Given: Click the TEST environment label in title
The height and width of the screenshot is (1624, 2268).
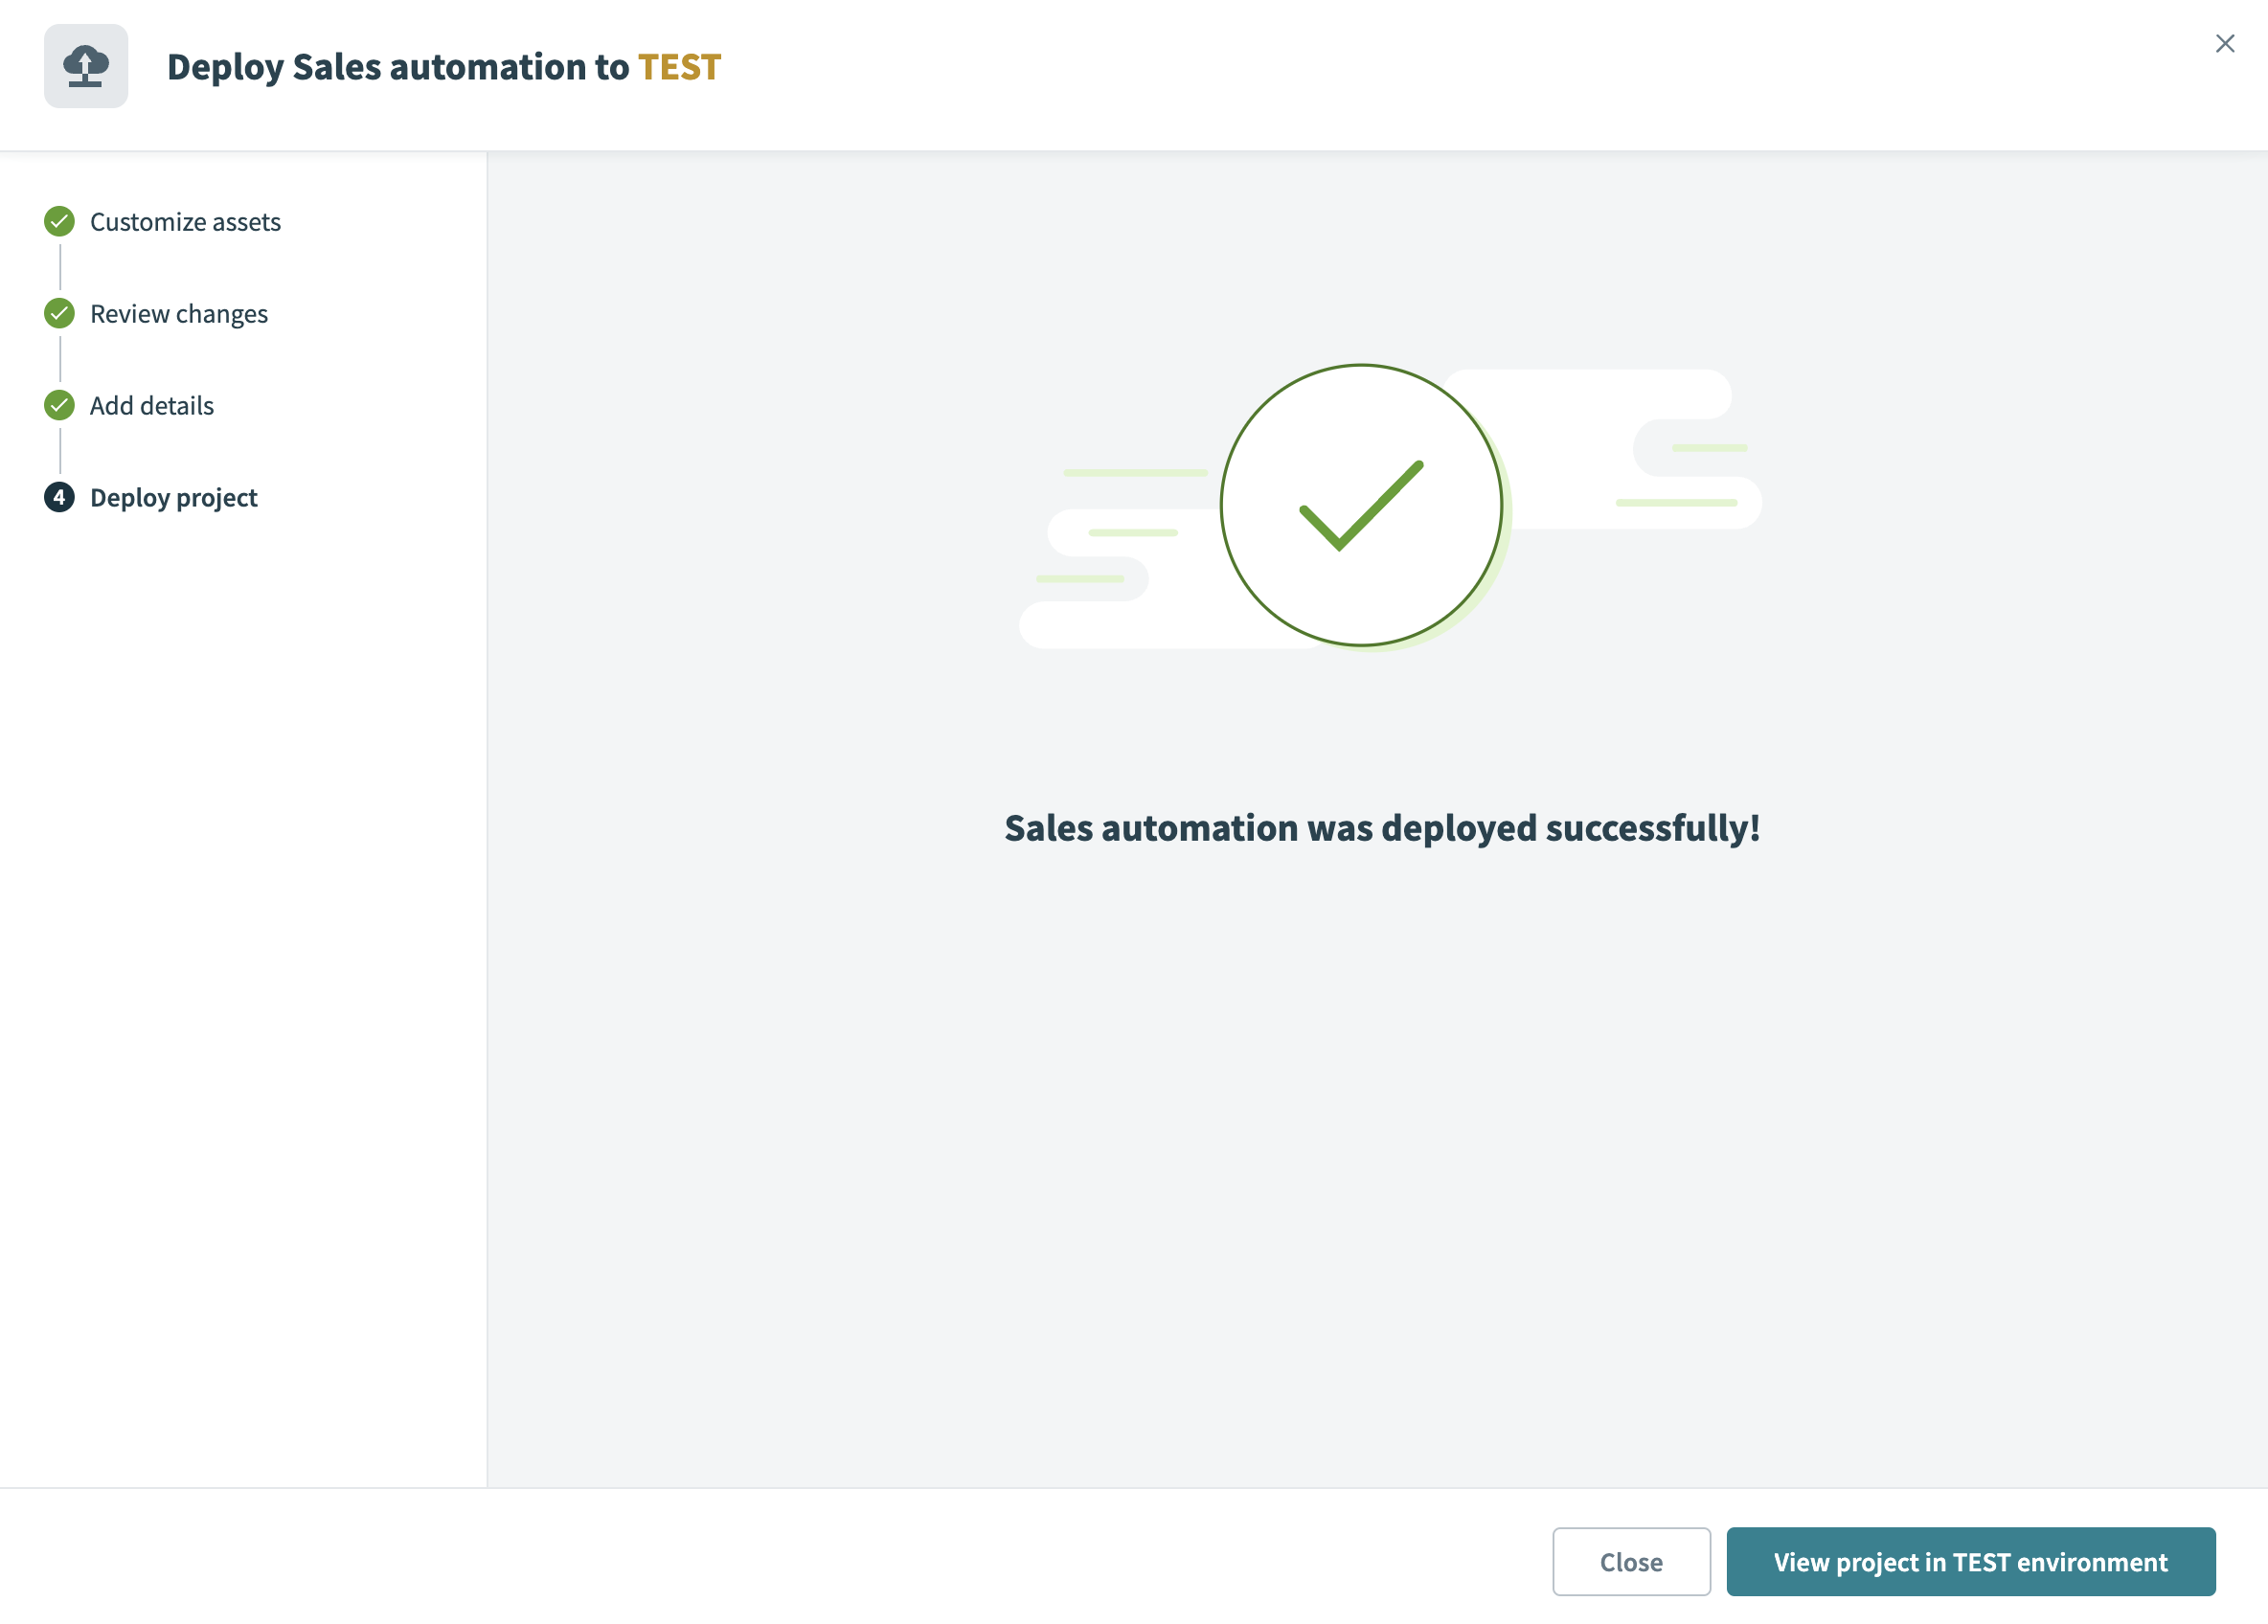Looking at the screenshot, I should pos(679,67).
